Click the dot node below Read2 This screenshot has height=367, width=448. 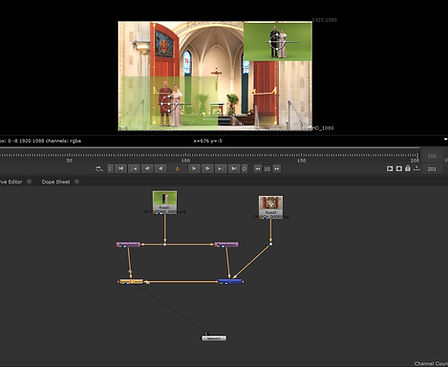click(x=271, y=244)
